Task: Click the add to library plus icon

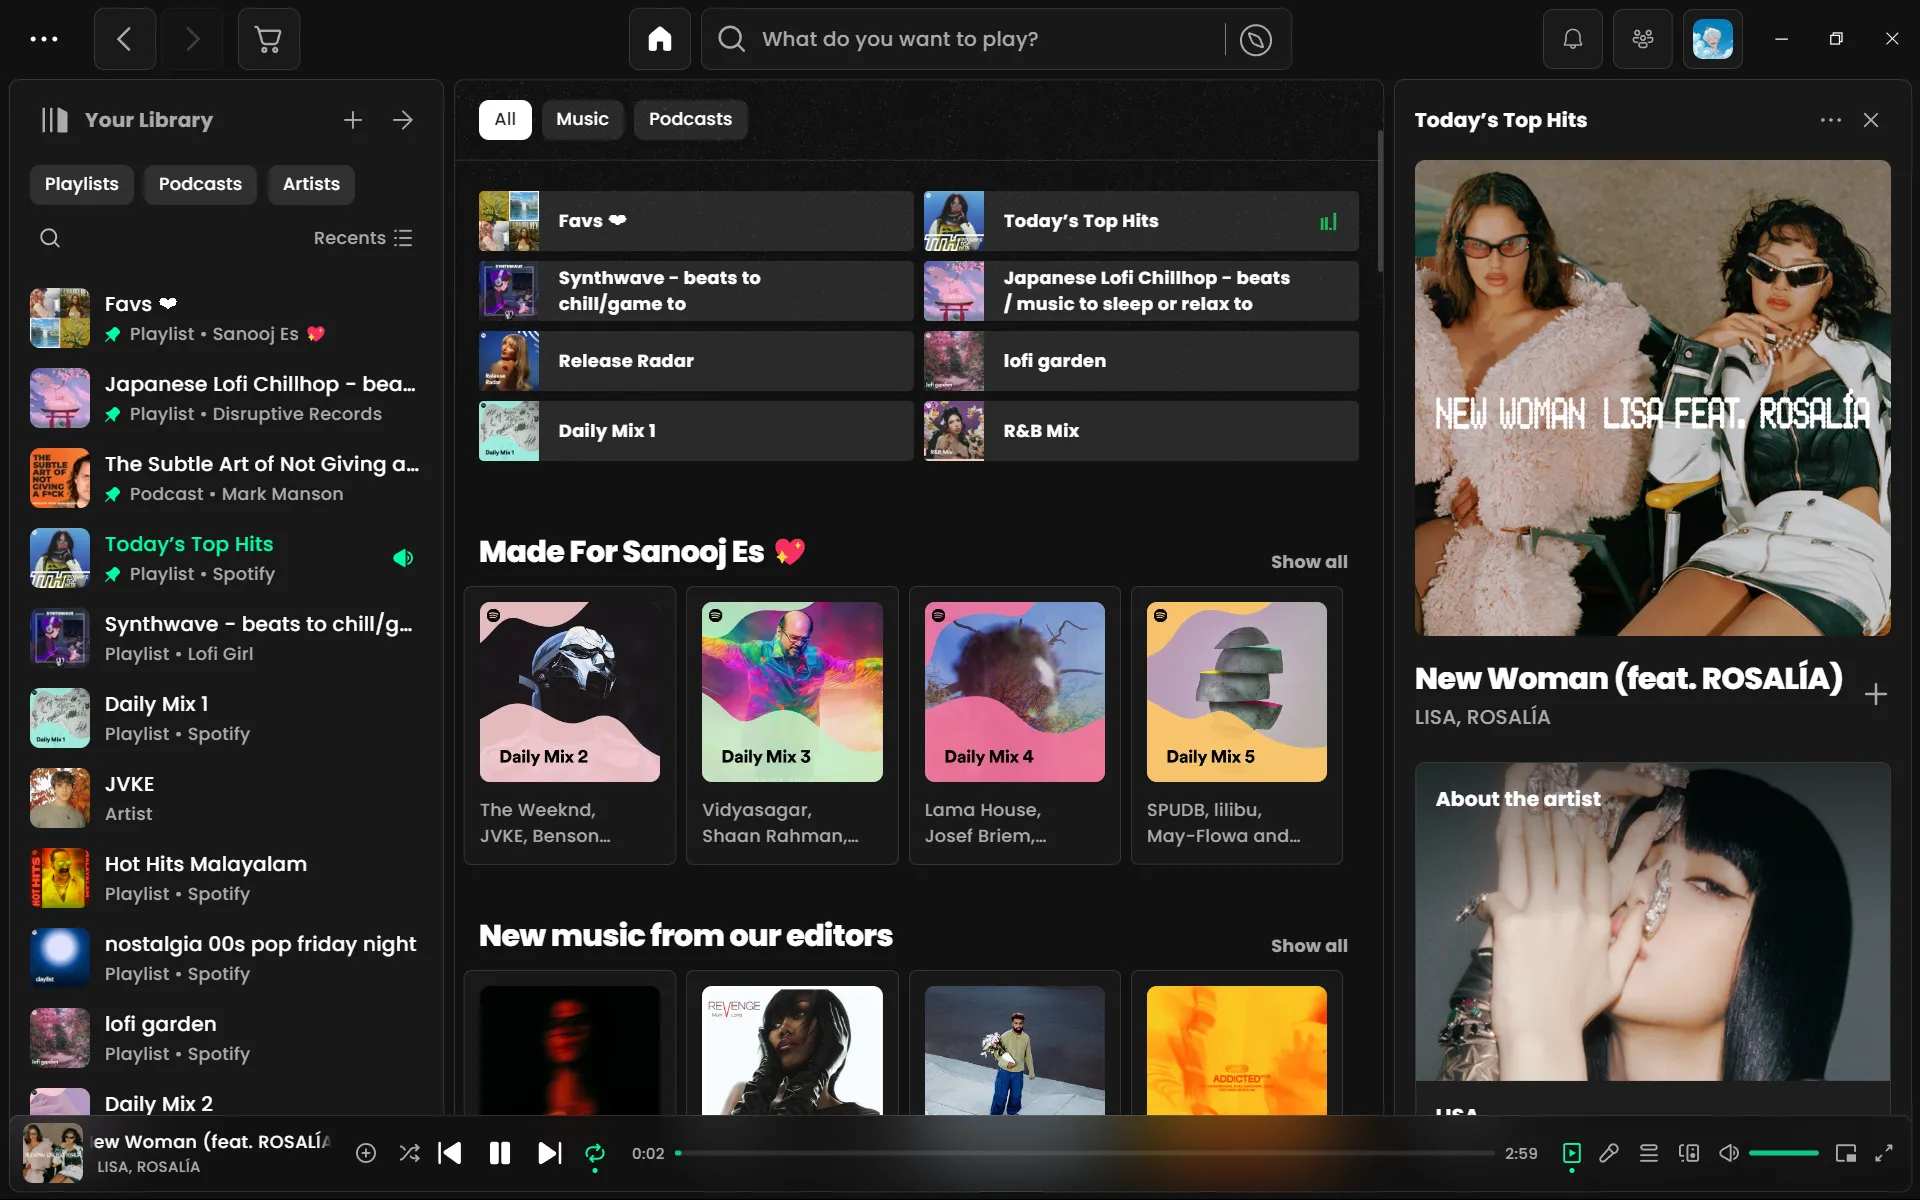Action: tap(1876, 694)
